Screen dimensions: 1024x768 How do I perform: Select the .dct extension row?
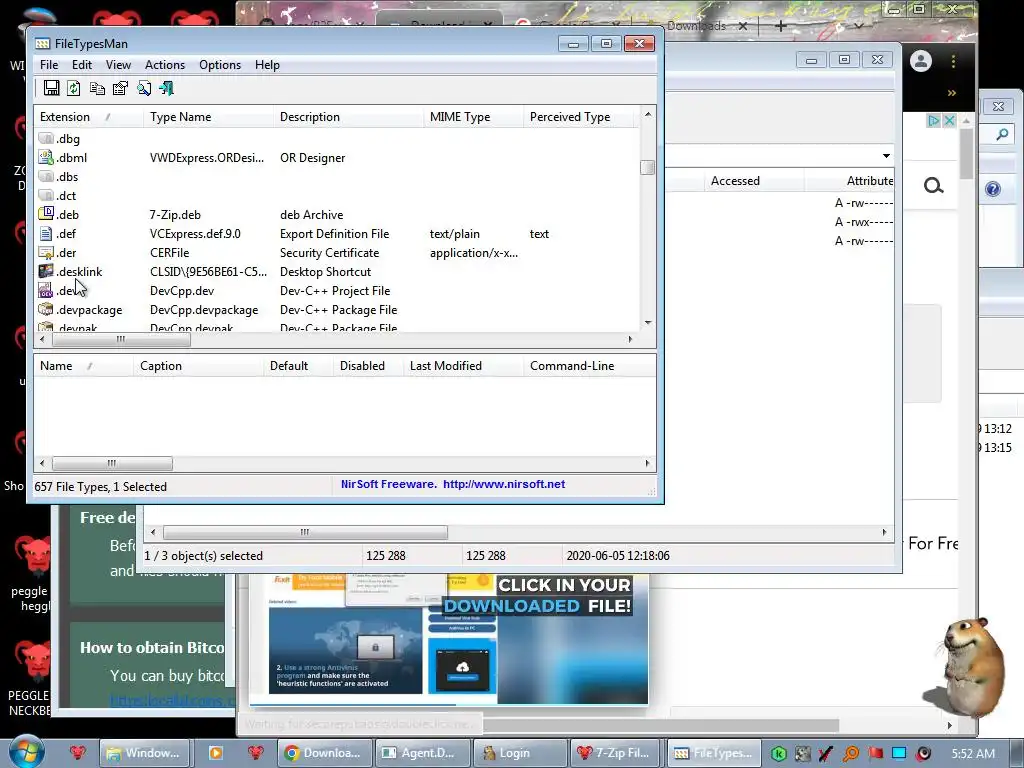337,195
